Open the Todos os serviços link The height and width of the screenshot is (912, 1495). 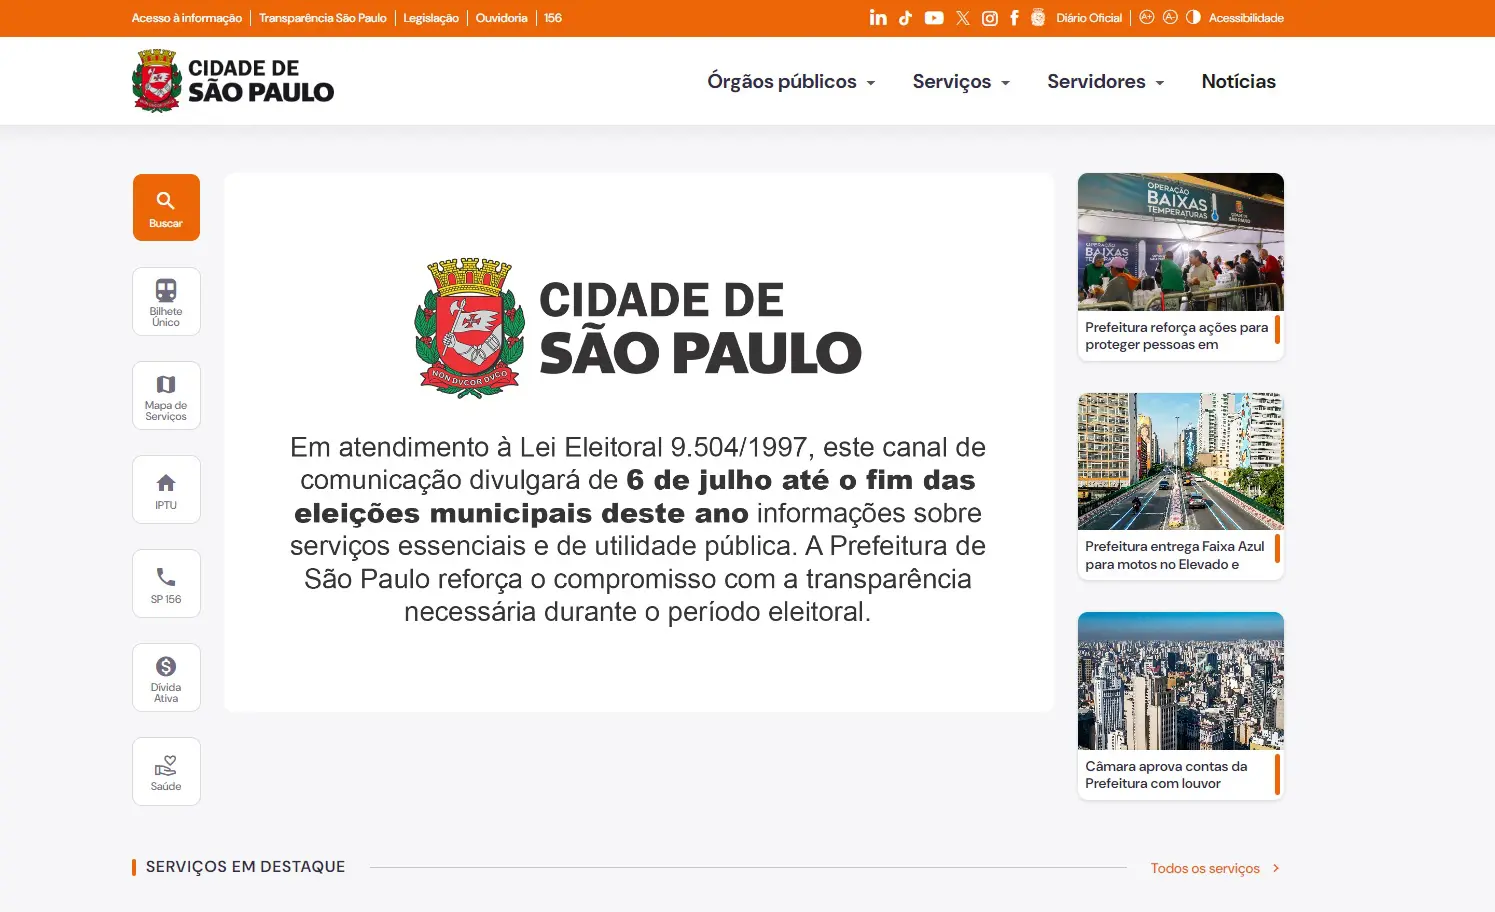1205,868
